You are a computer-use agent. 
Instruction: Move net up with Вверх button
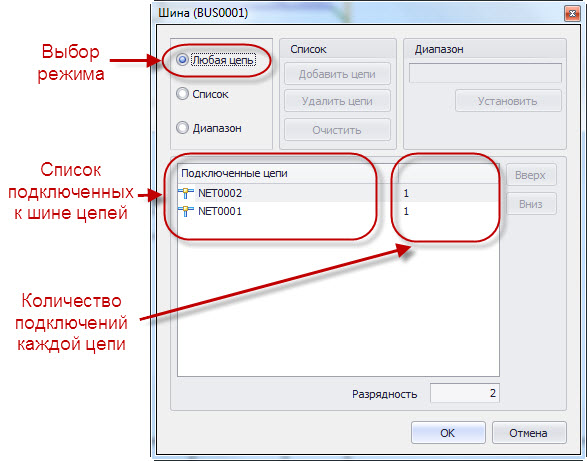[531, 175]
